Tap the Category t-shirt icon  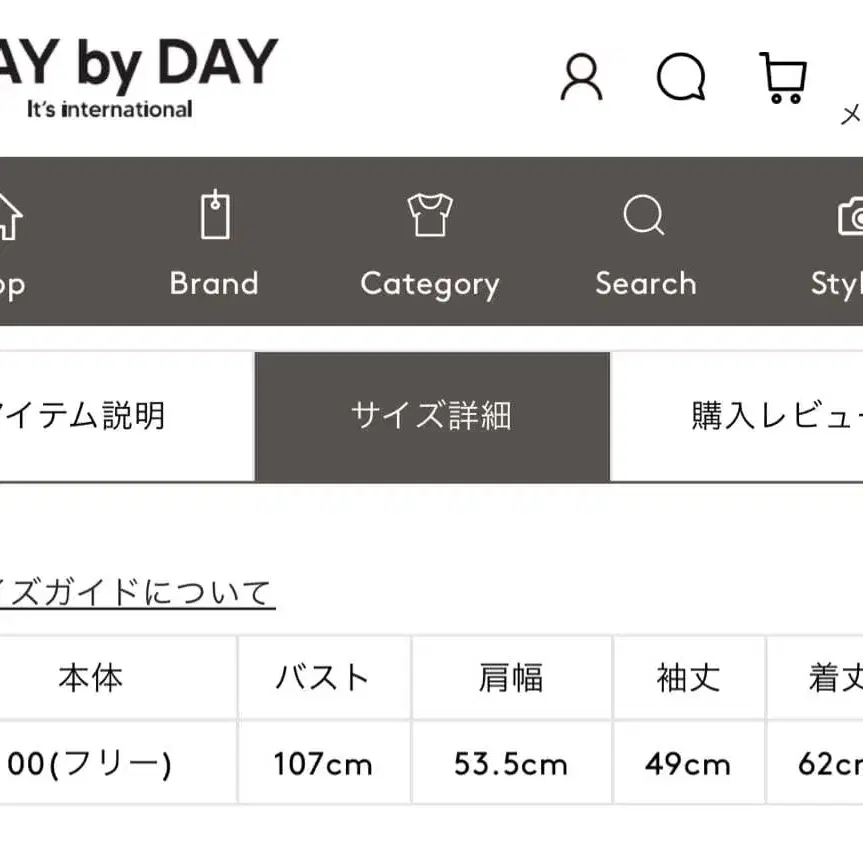430,215
